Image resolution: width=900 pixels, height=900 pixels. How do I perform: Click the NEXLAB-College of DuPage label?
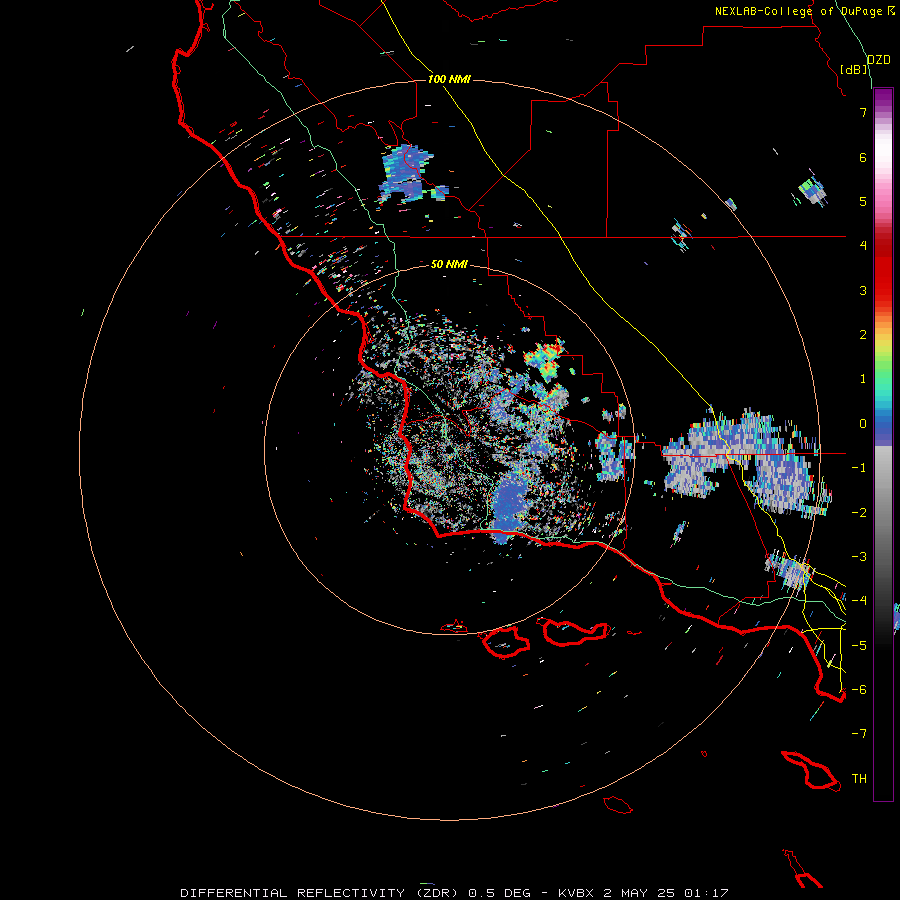(x=799, y=11)
